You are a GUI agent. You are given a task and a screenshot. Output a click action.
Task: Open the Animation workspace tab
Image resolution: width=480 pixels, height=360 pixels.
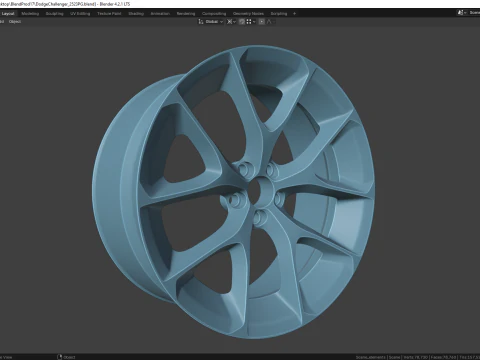pyautogui.click(x=160, y=14)
